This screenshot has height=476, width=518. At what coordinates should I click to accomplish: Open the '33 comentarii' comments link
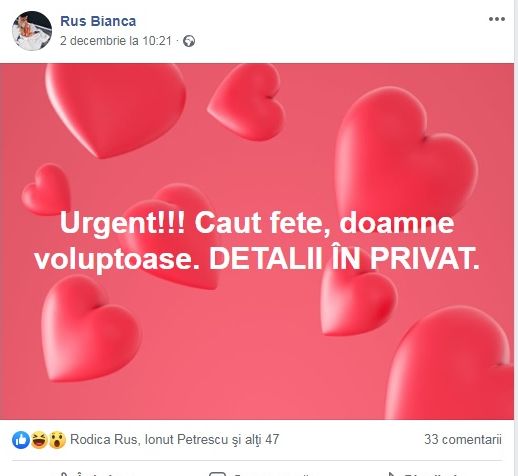click(x=463, y=439)
